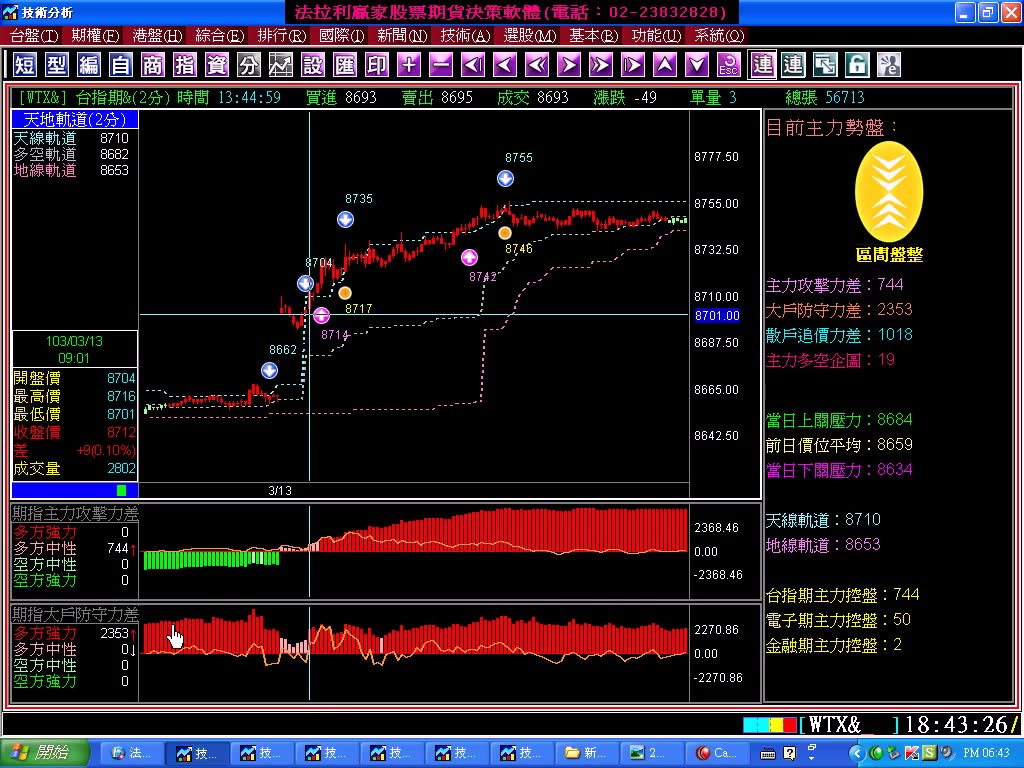The image size is (1024, 768).
Task: Click the browser person toolbar icon
Action: click(889, 65)
